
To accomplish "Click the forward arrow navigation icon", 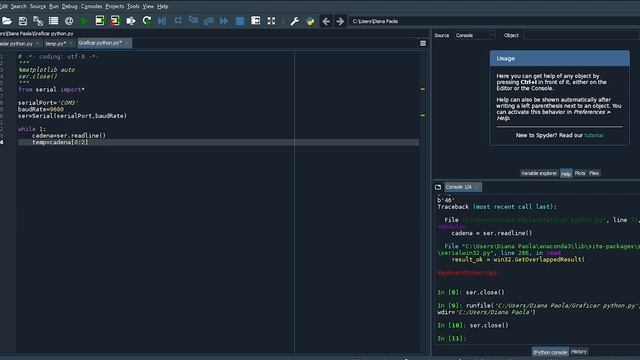I will (340, 21).
